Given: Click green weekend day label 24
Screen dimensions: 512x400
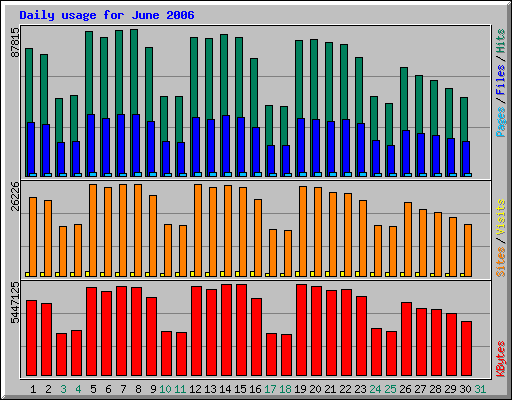Looking at the screenshot, I should (x=375, y=389).
